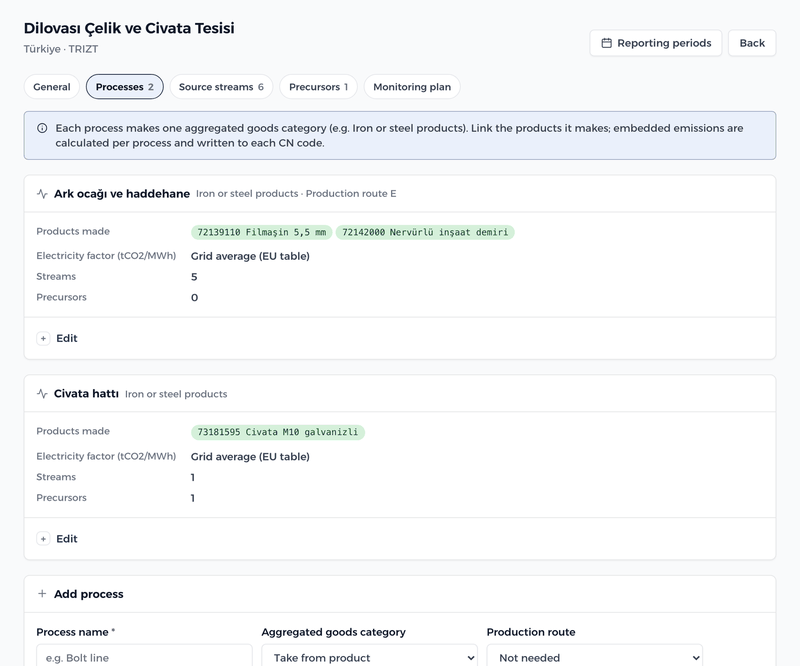Click Streams value 5 for Ark ocağı
800x666 pixels.
tap(194, 277)
